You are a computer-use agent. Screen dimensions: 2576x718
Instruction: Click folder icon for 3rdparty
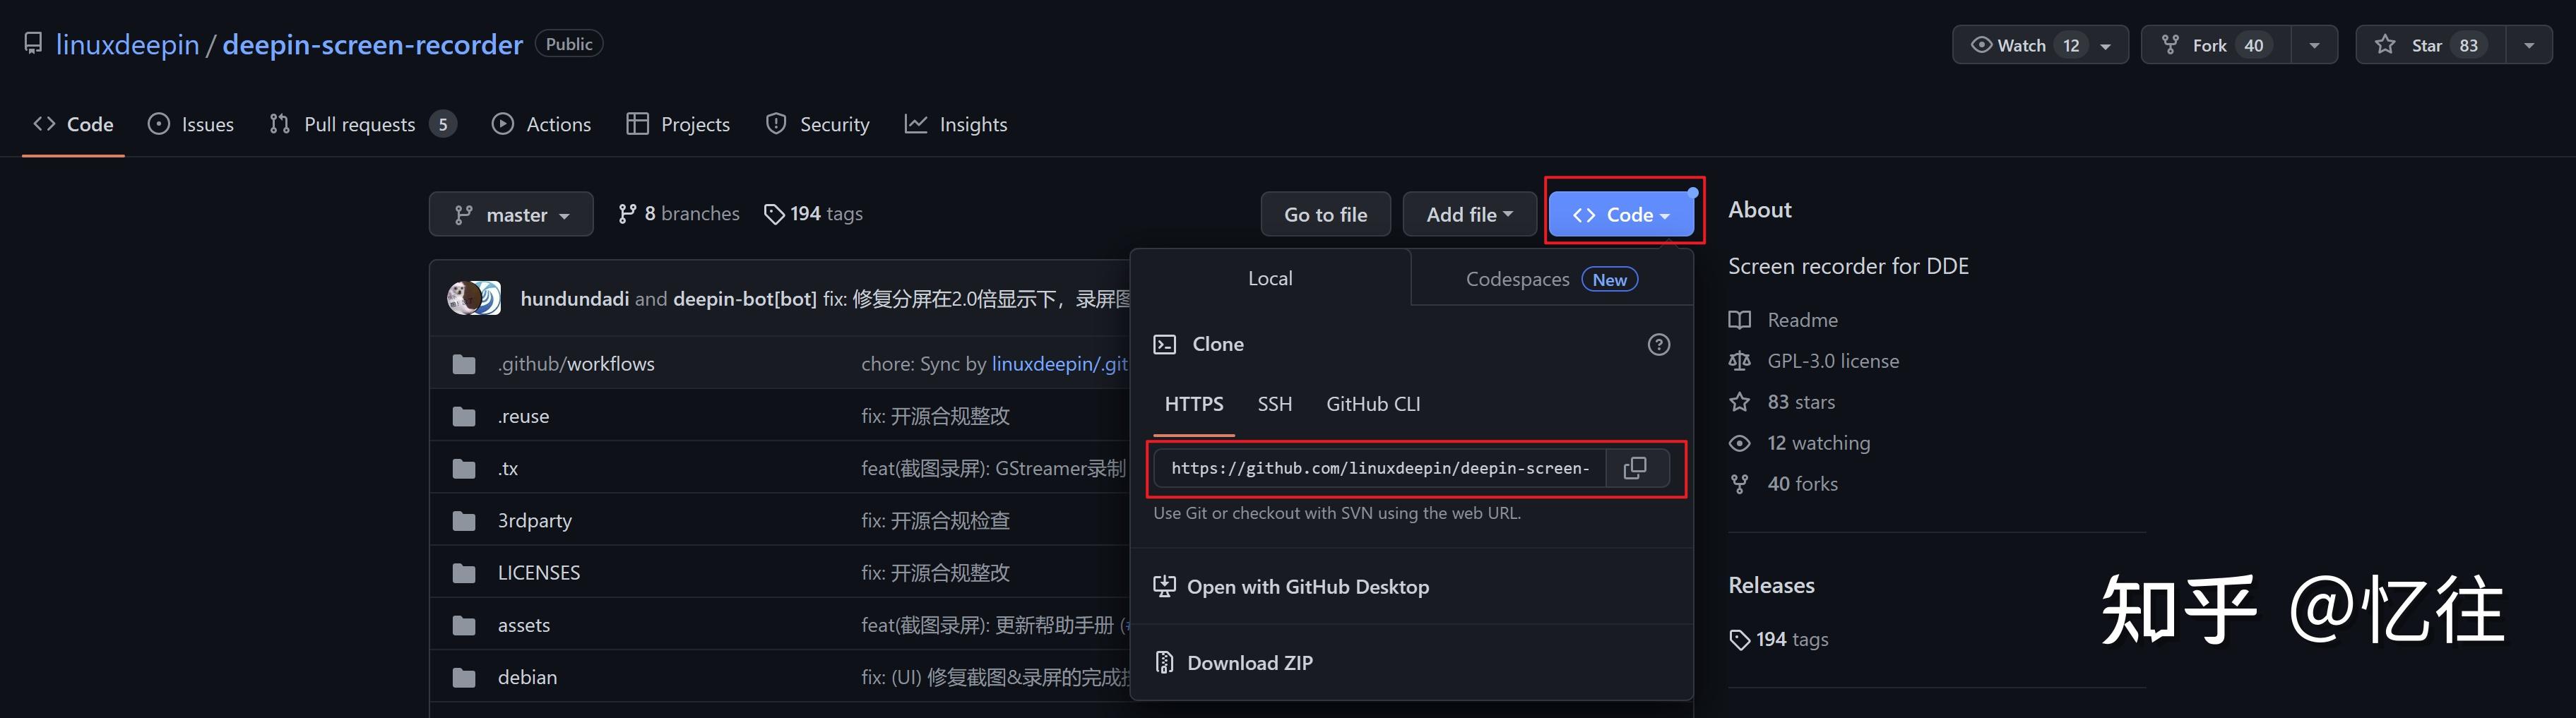[x=464, y=520]
